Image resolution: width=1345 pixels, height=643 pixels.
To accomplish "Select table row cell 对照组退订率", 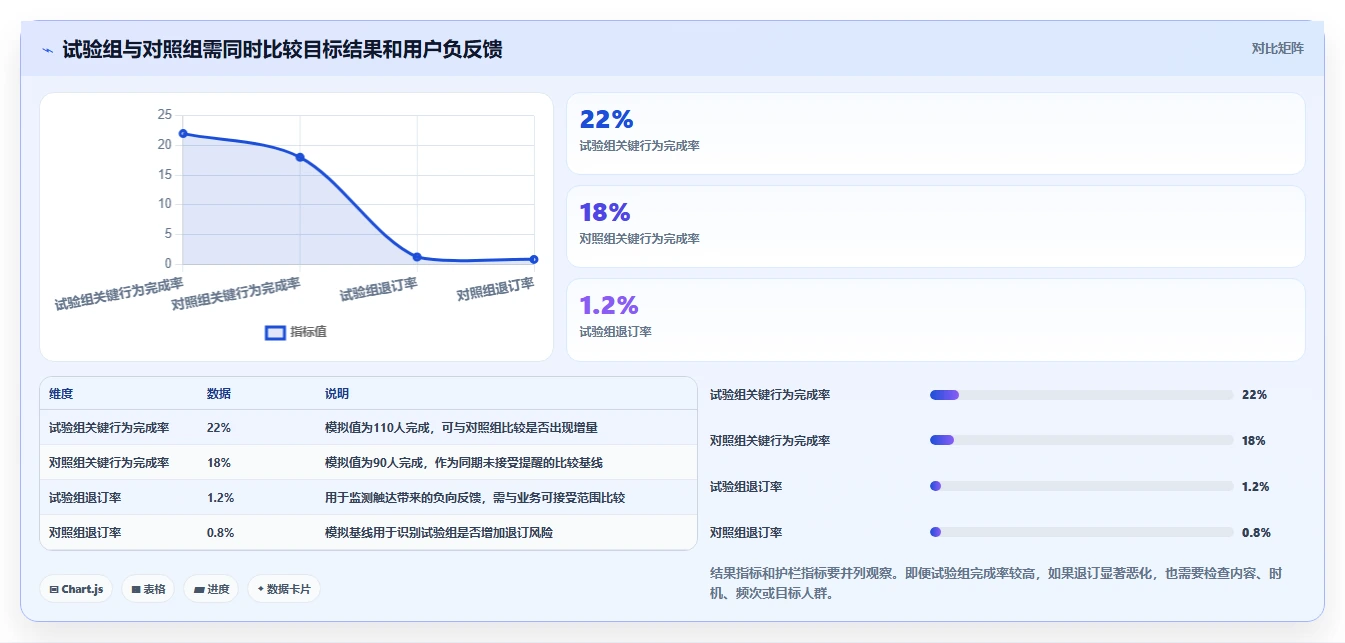I will coord(85,533).
